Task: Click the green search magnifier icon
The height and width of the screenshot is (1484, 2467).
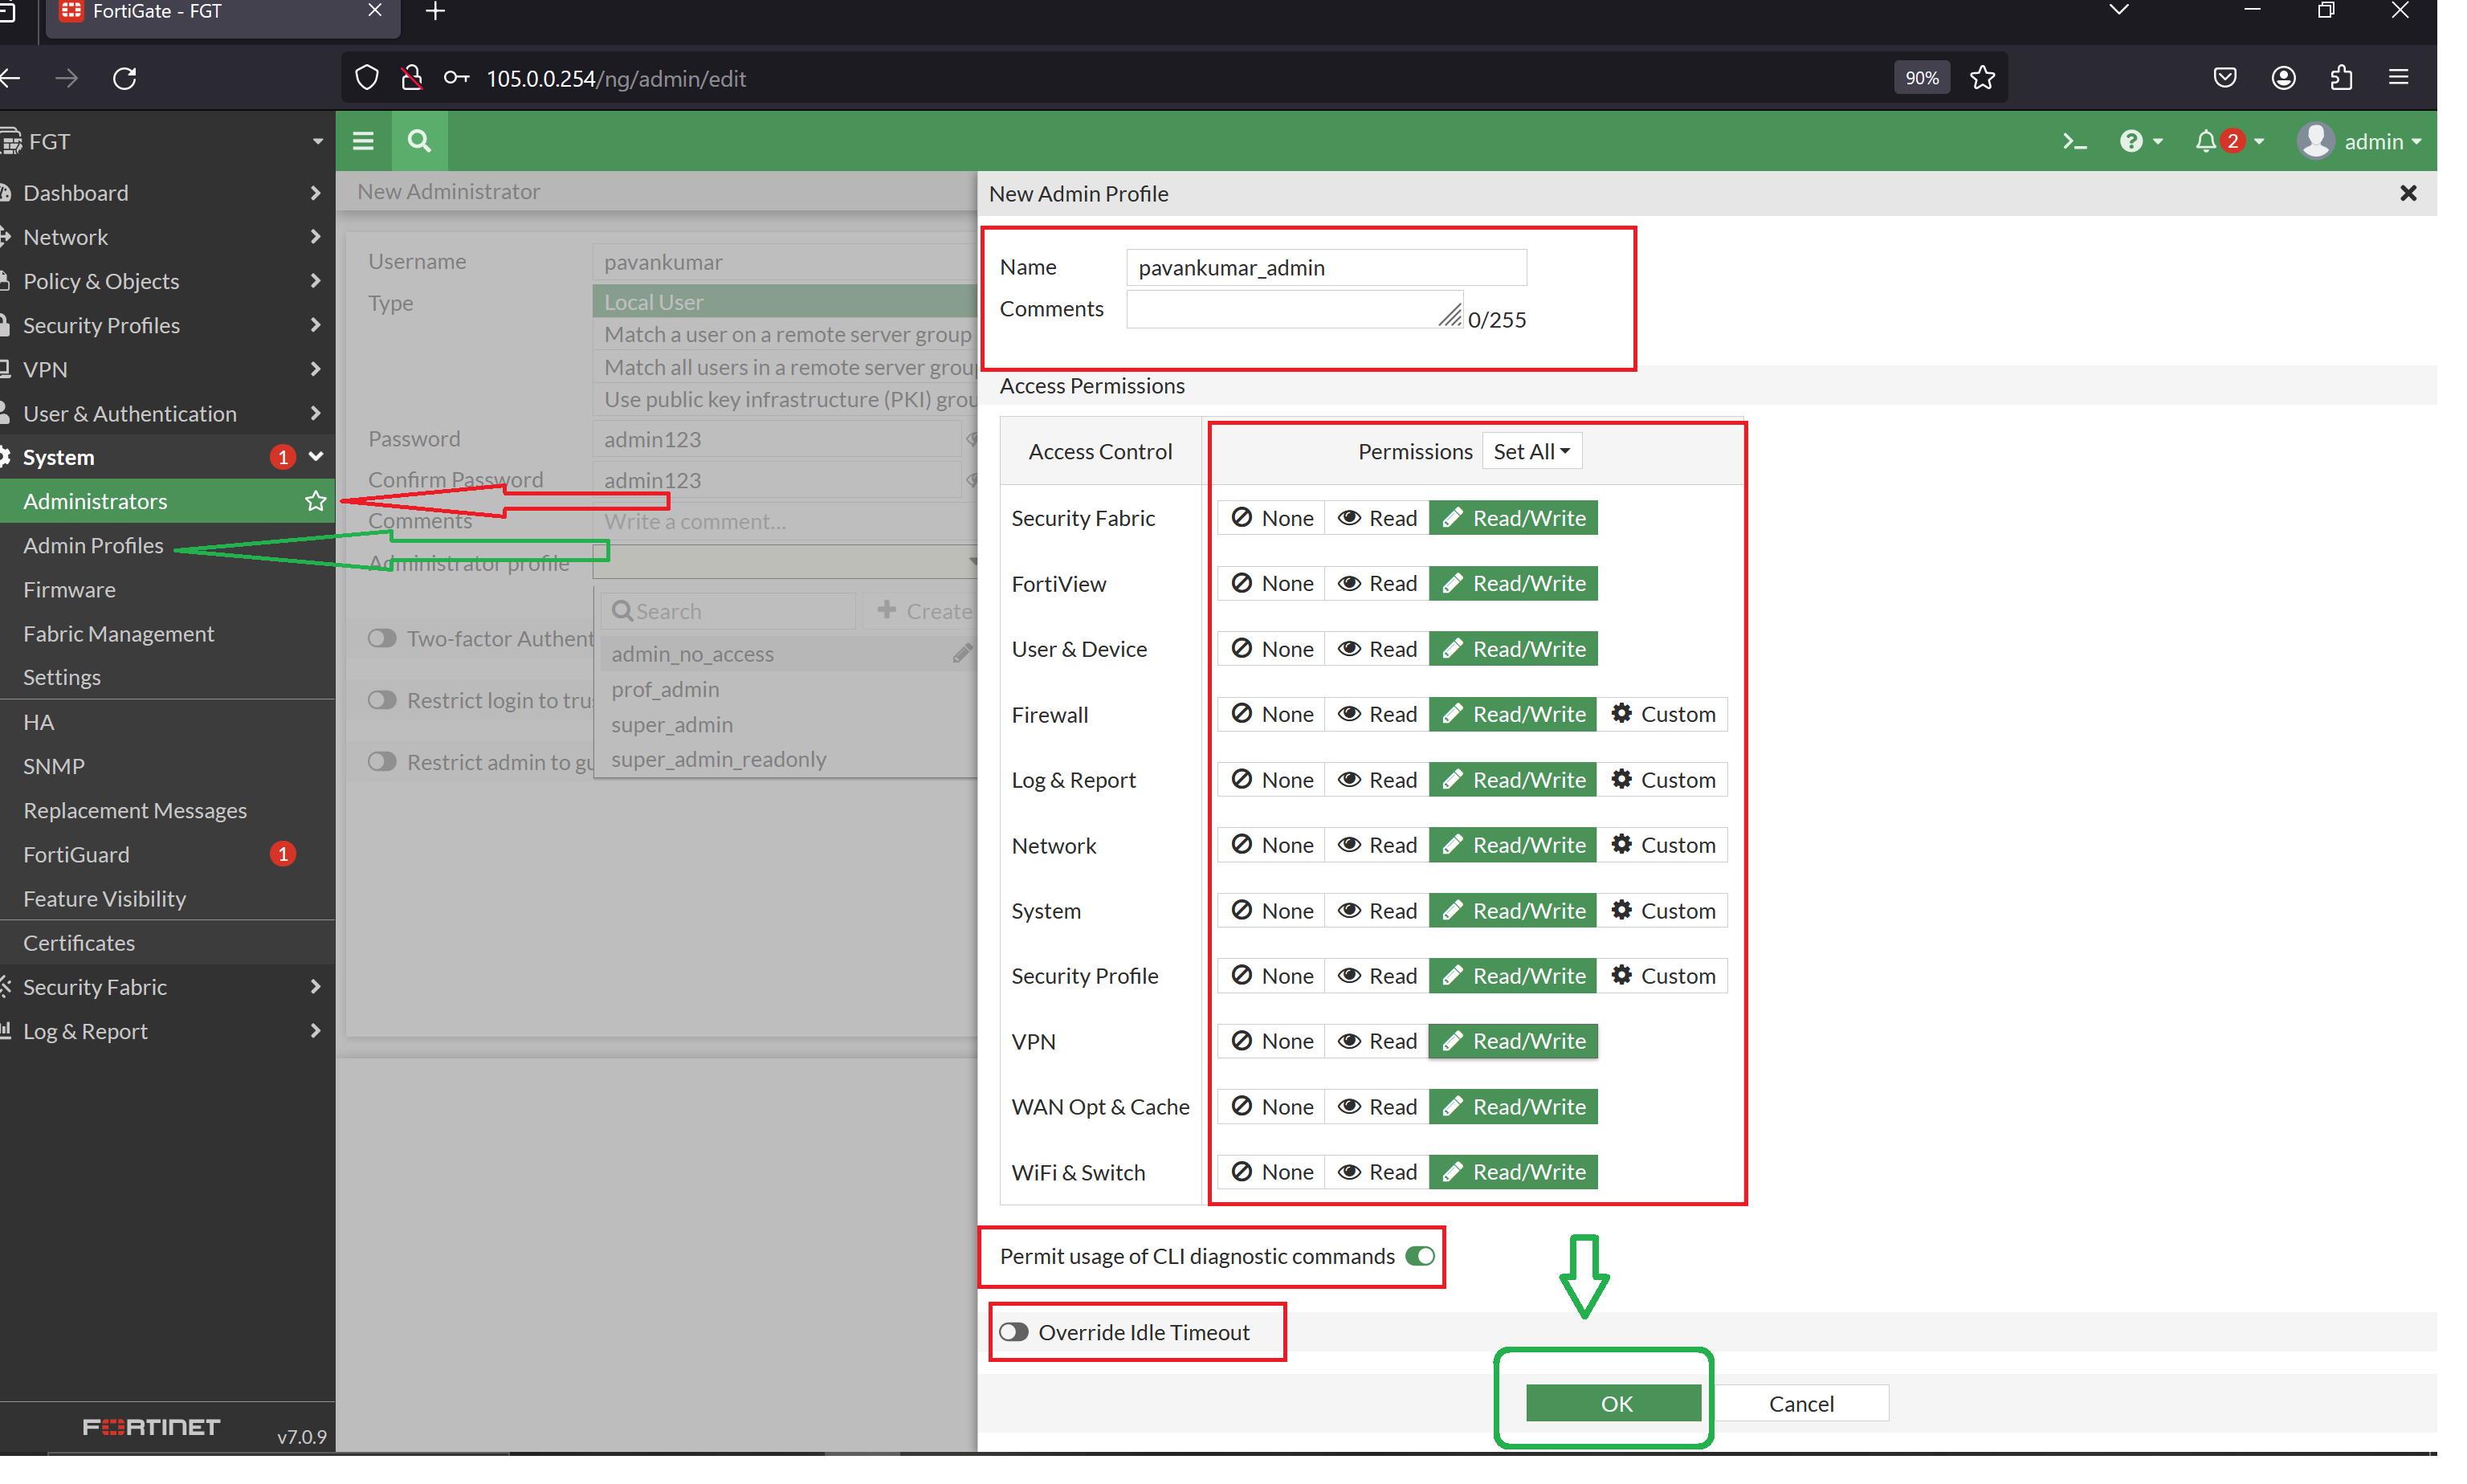Action: pyautogui.click(x=419, y=141)
